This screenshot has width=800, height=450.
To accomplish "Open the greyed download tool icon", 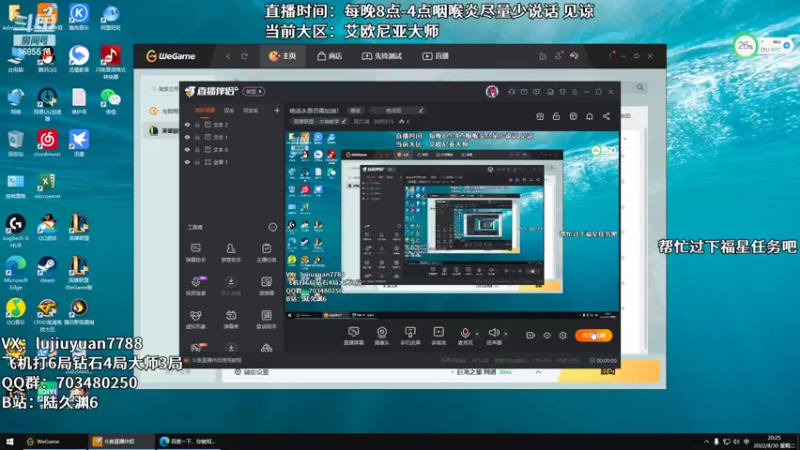I will pyautogui.click(x=231, y=286).
